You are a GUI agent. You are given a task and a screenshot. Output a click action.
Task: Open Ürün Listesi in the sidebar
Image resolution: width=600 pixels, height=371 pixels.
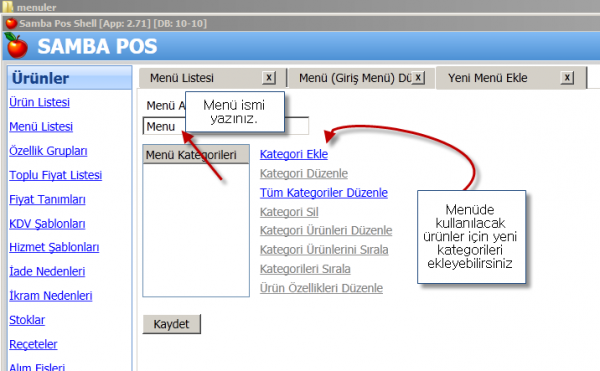[39, 102]
